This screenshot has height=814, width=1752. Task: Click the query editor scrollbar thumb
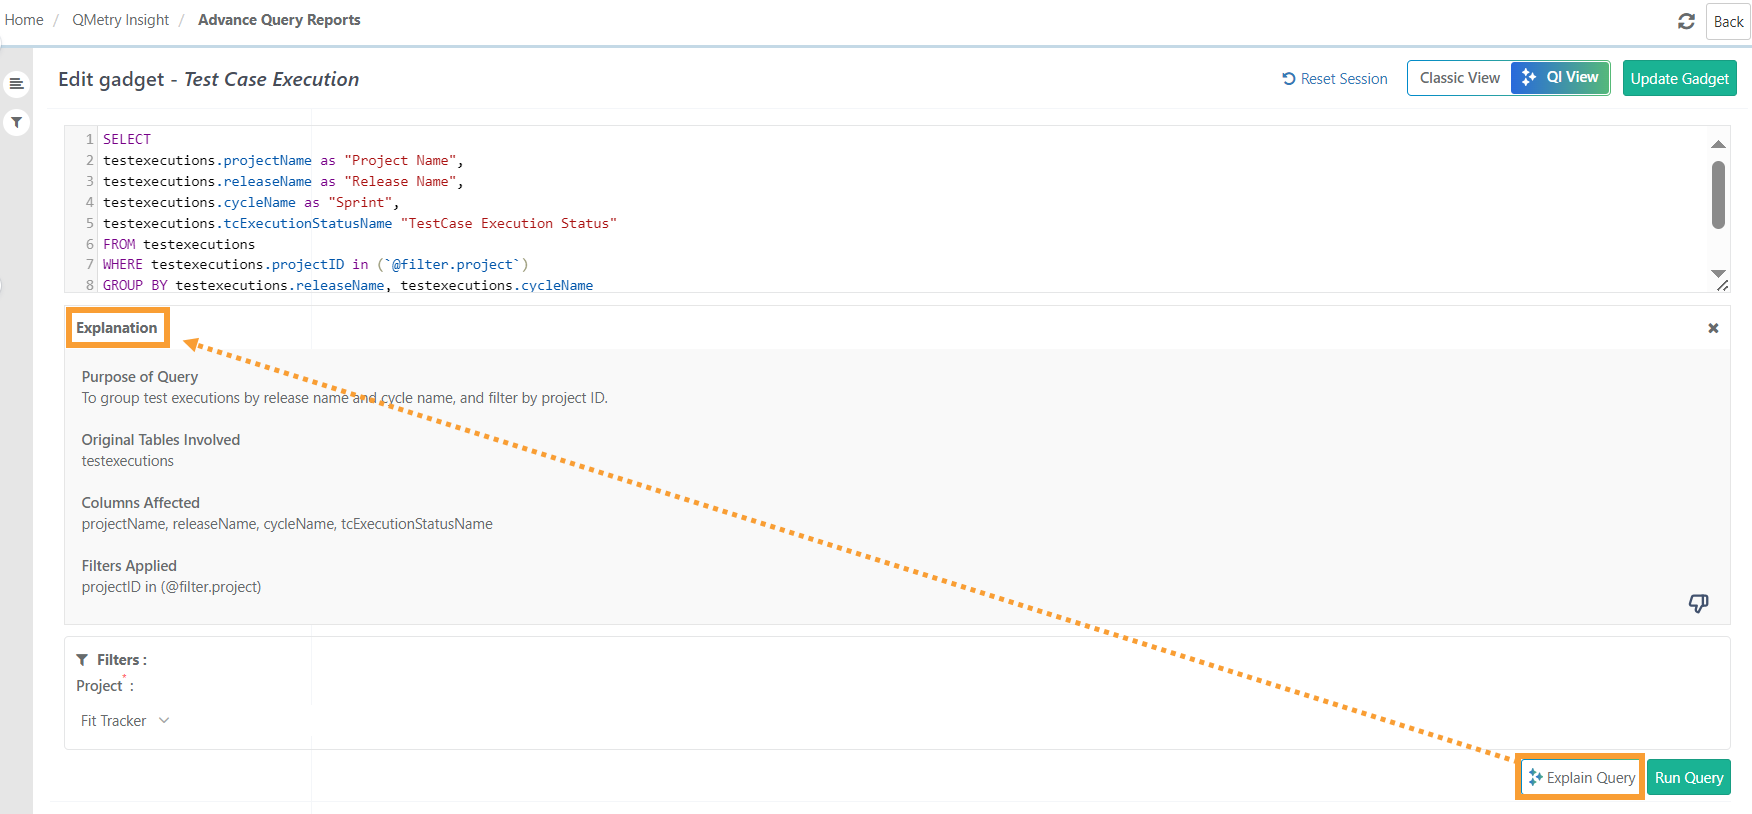pyautogui.click(x=1718, y=195)
